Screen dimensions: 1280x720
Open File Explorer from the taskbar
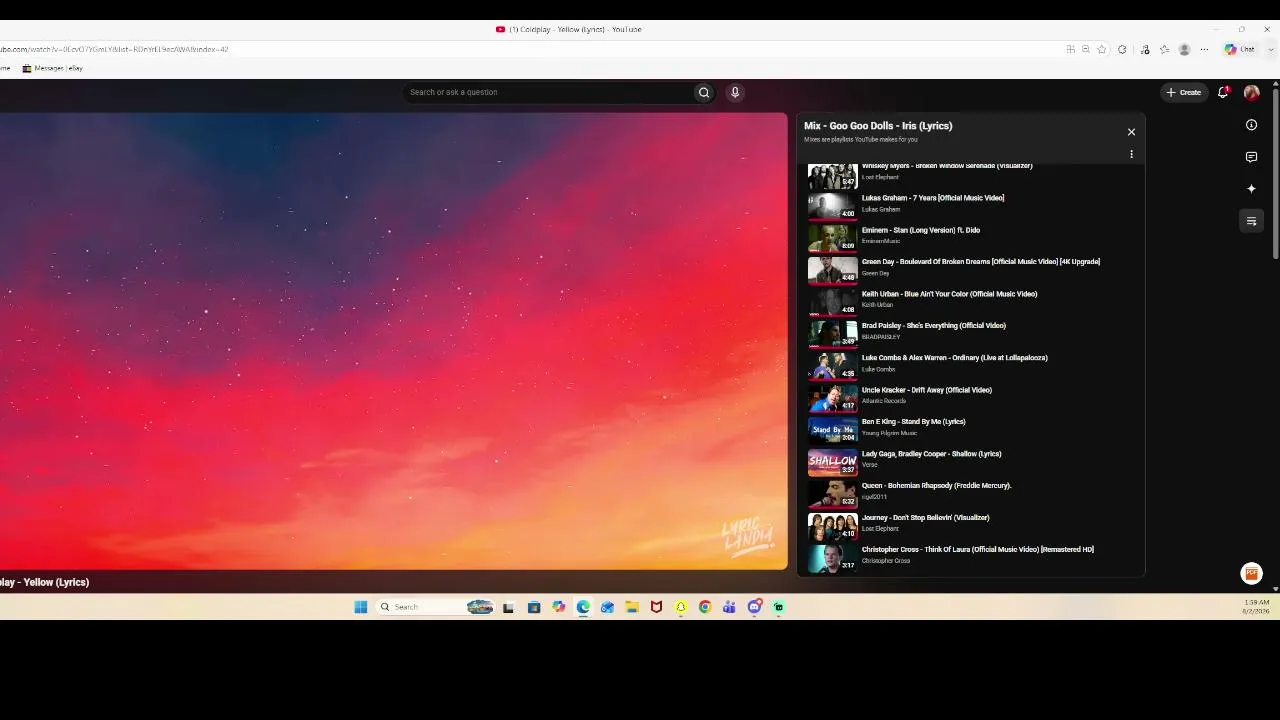tap(632, 607)
